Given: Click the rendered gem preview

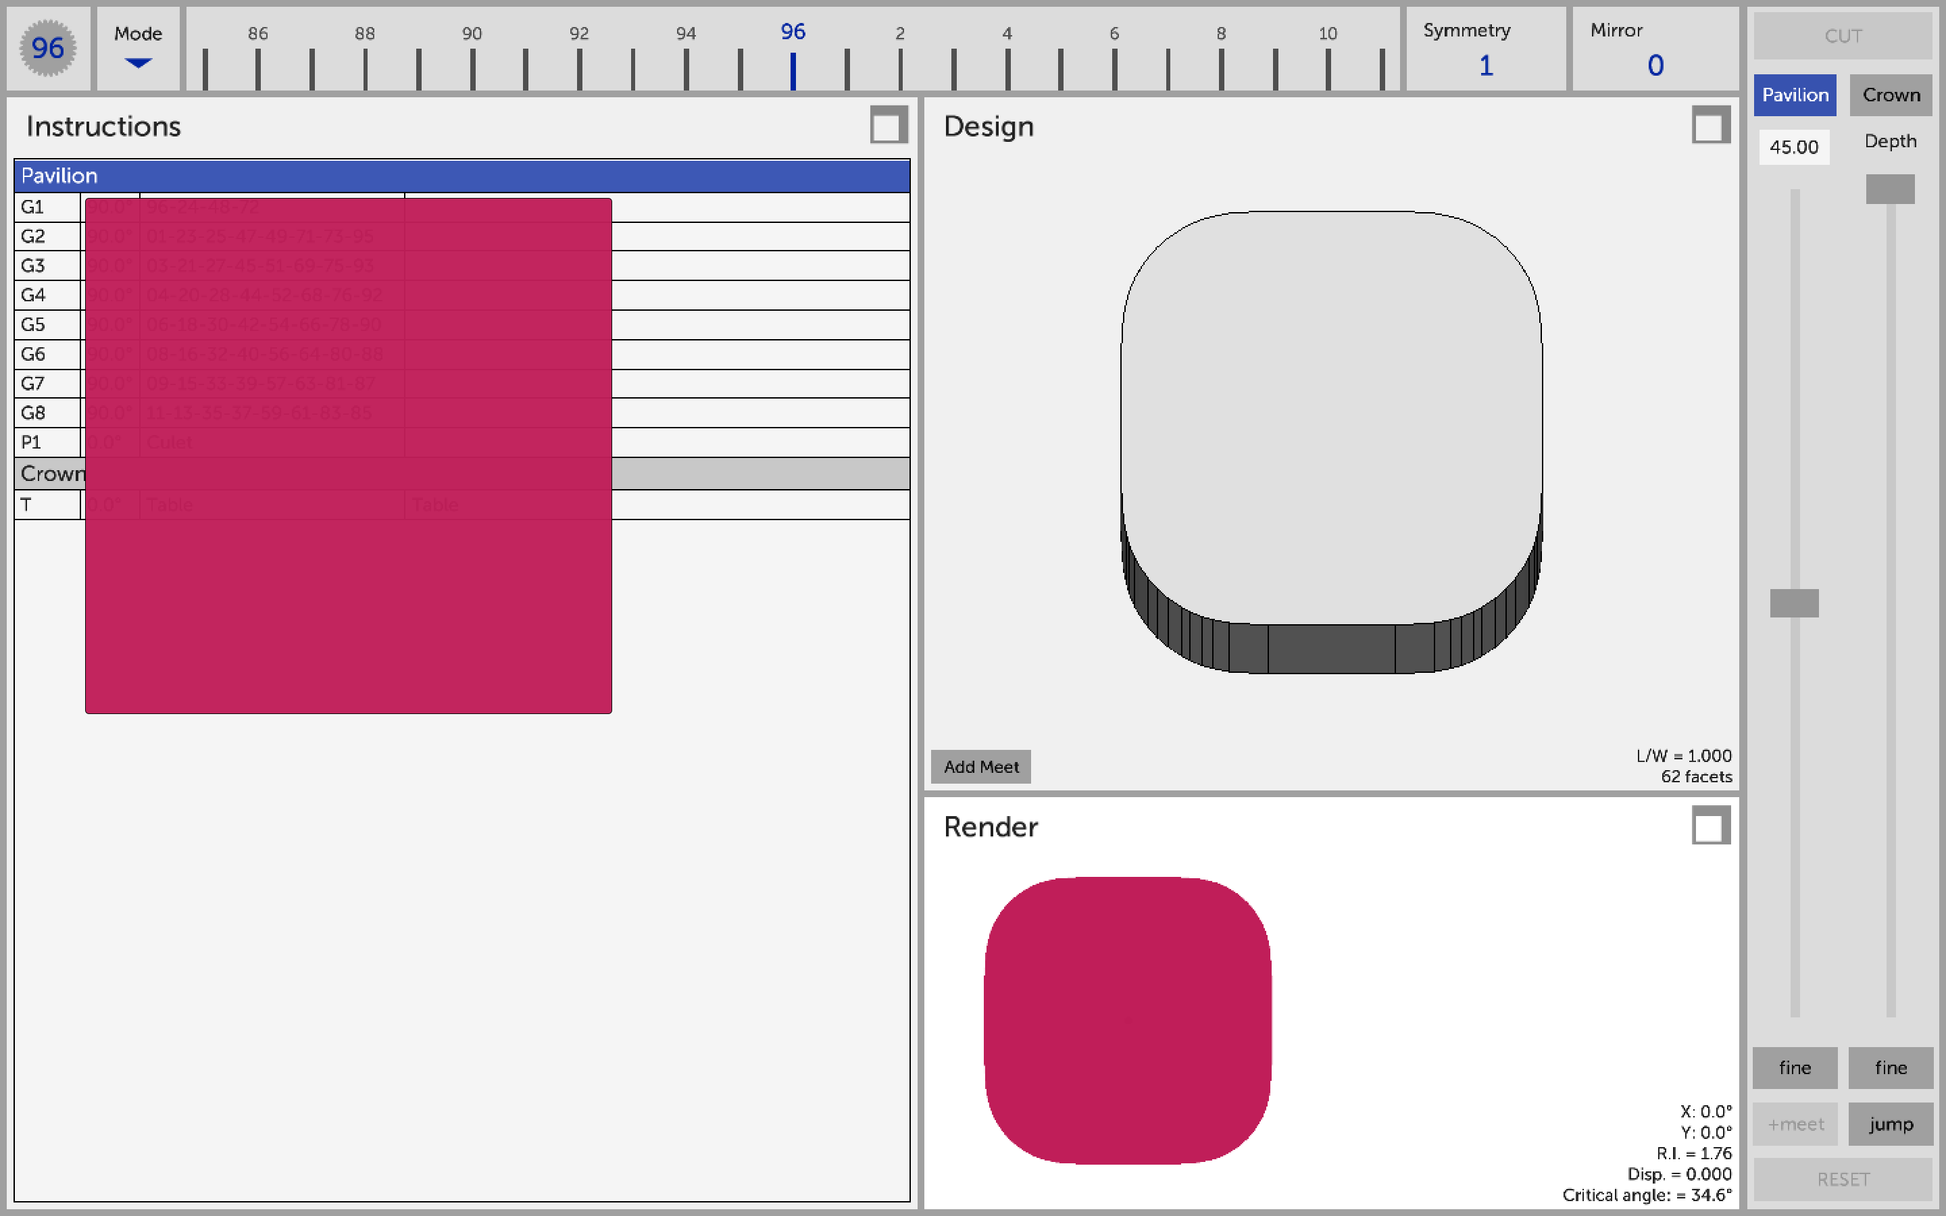Looking at the screenshot, I should click(1128, 1020).
